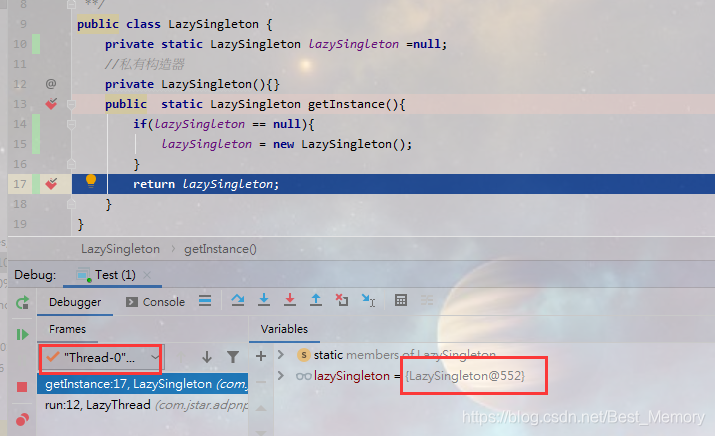Click the light bulb intention icon
715x436 pixels.
tap(91, 181)
